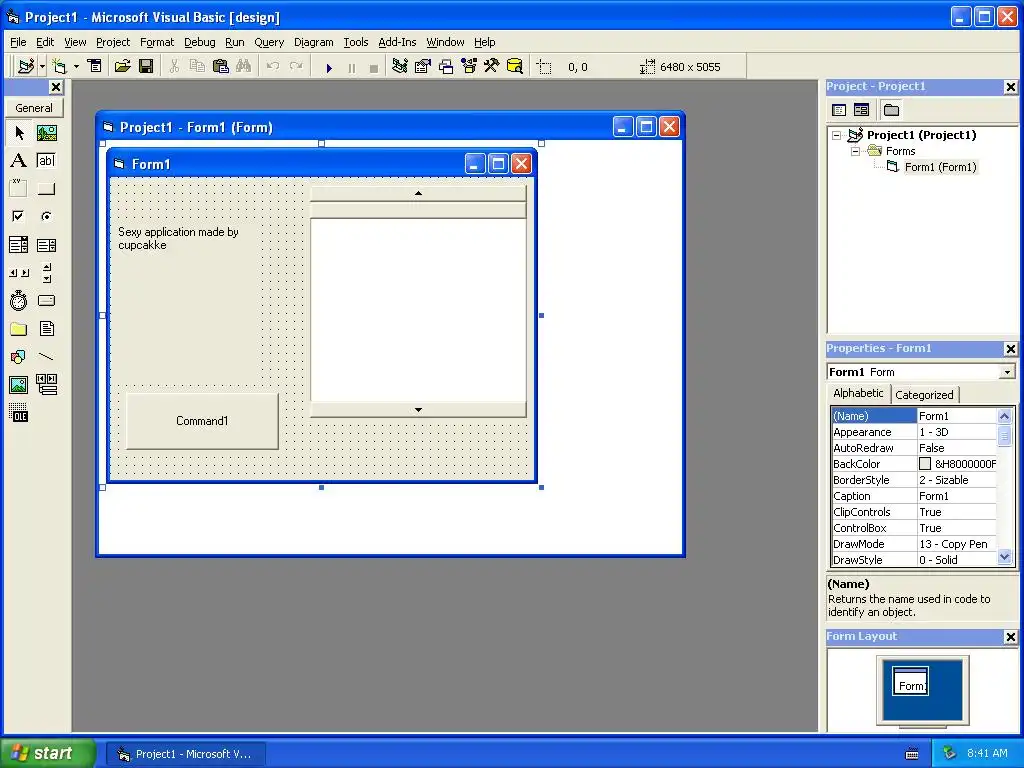This screenshot has height=768, width=1024.
Task: Click the label text 'Sexy application made by cupcakke'
Action: click(178, 238)
